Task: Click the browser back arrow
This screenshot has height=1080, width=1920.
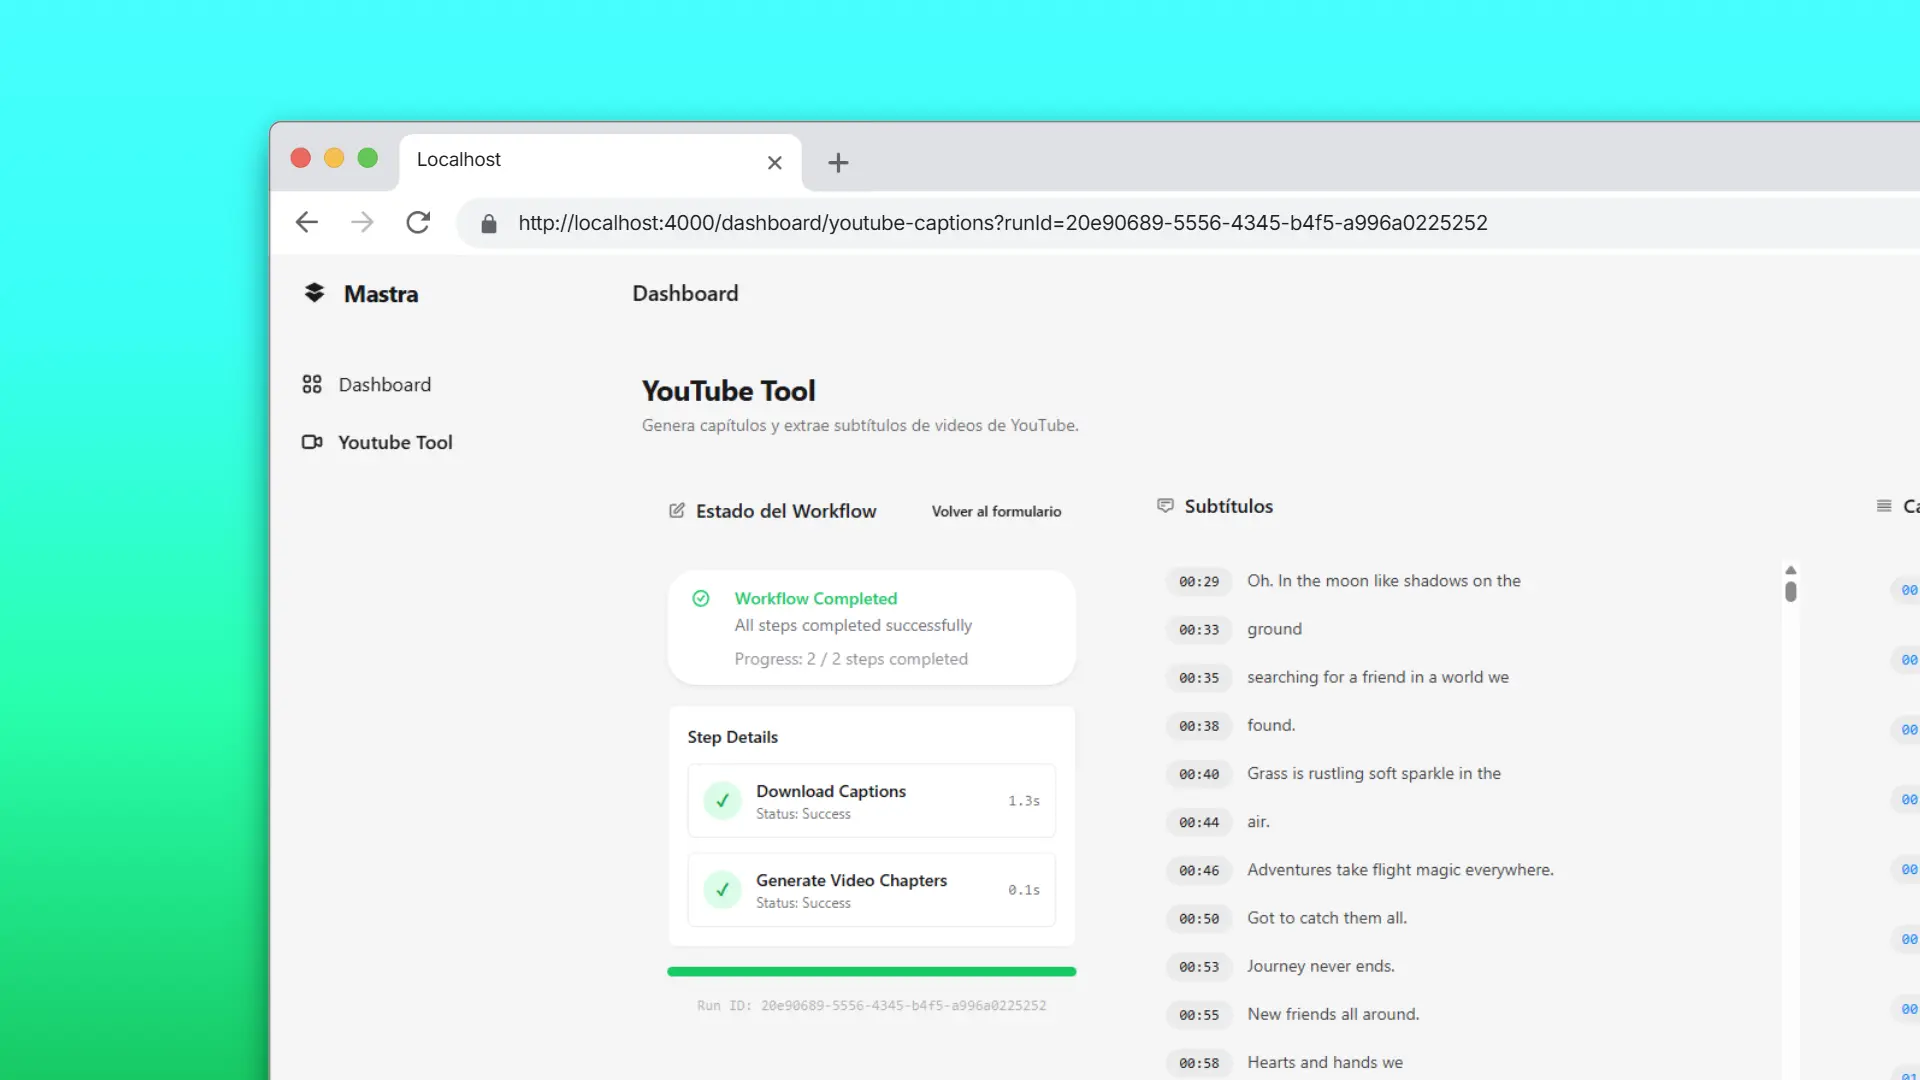Action: (306, 222)
